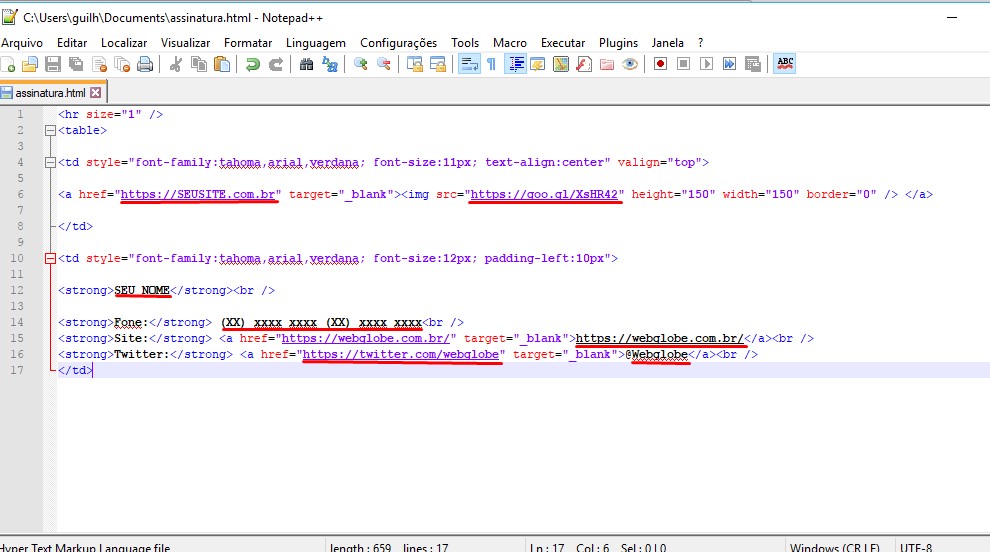This screenshot has width=990, height=552.
Task: Click the Playback macro triangle icon
Action: click(x=707, y=64)
